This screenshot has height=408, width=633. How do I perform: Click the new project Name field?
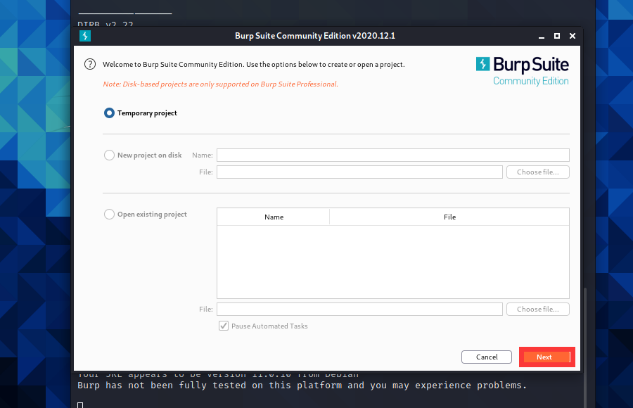393,155
